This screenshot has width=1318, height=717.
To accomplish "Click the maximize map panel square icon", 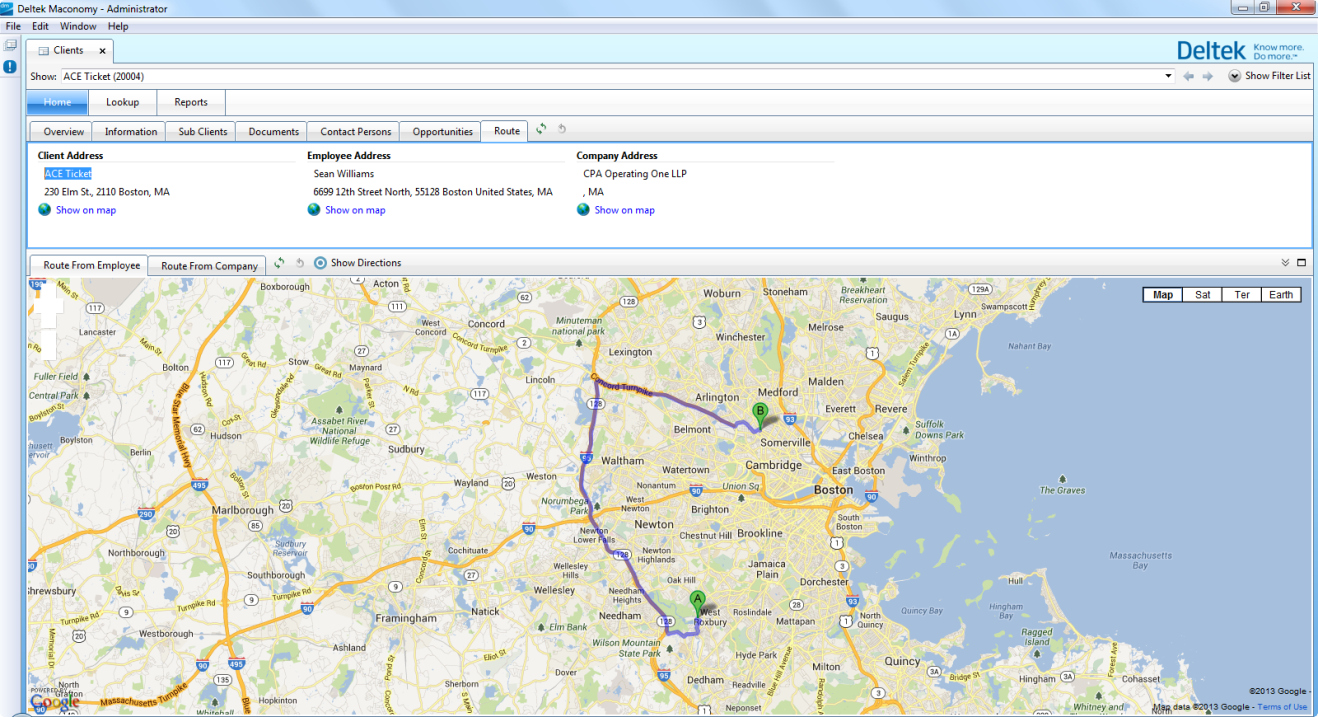I will [x=1302, y=263].
